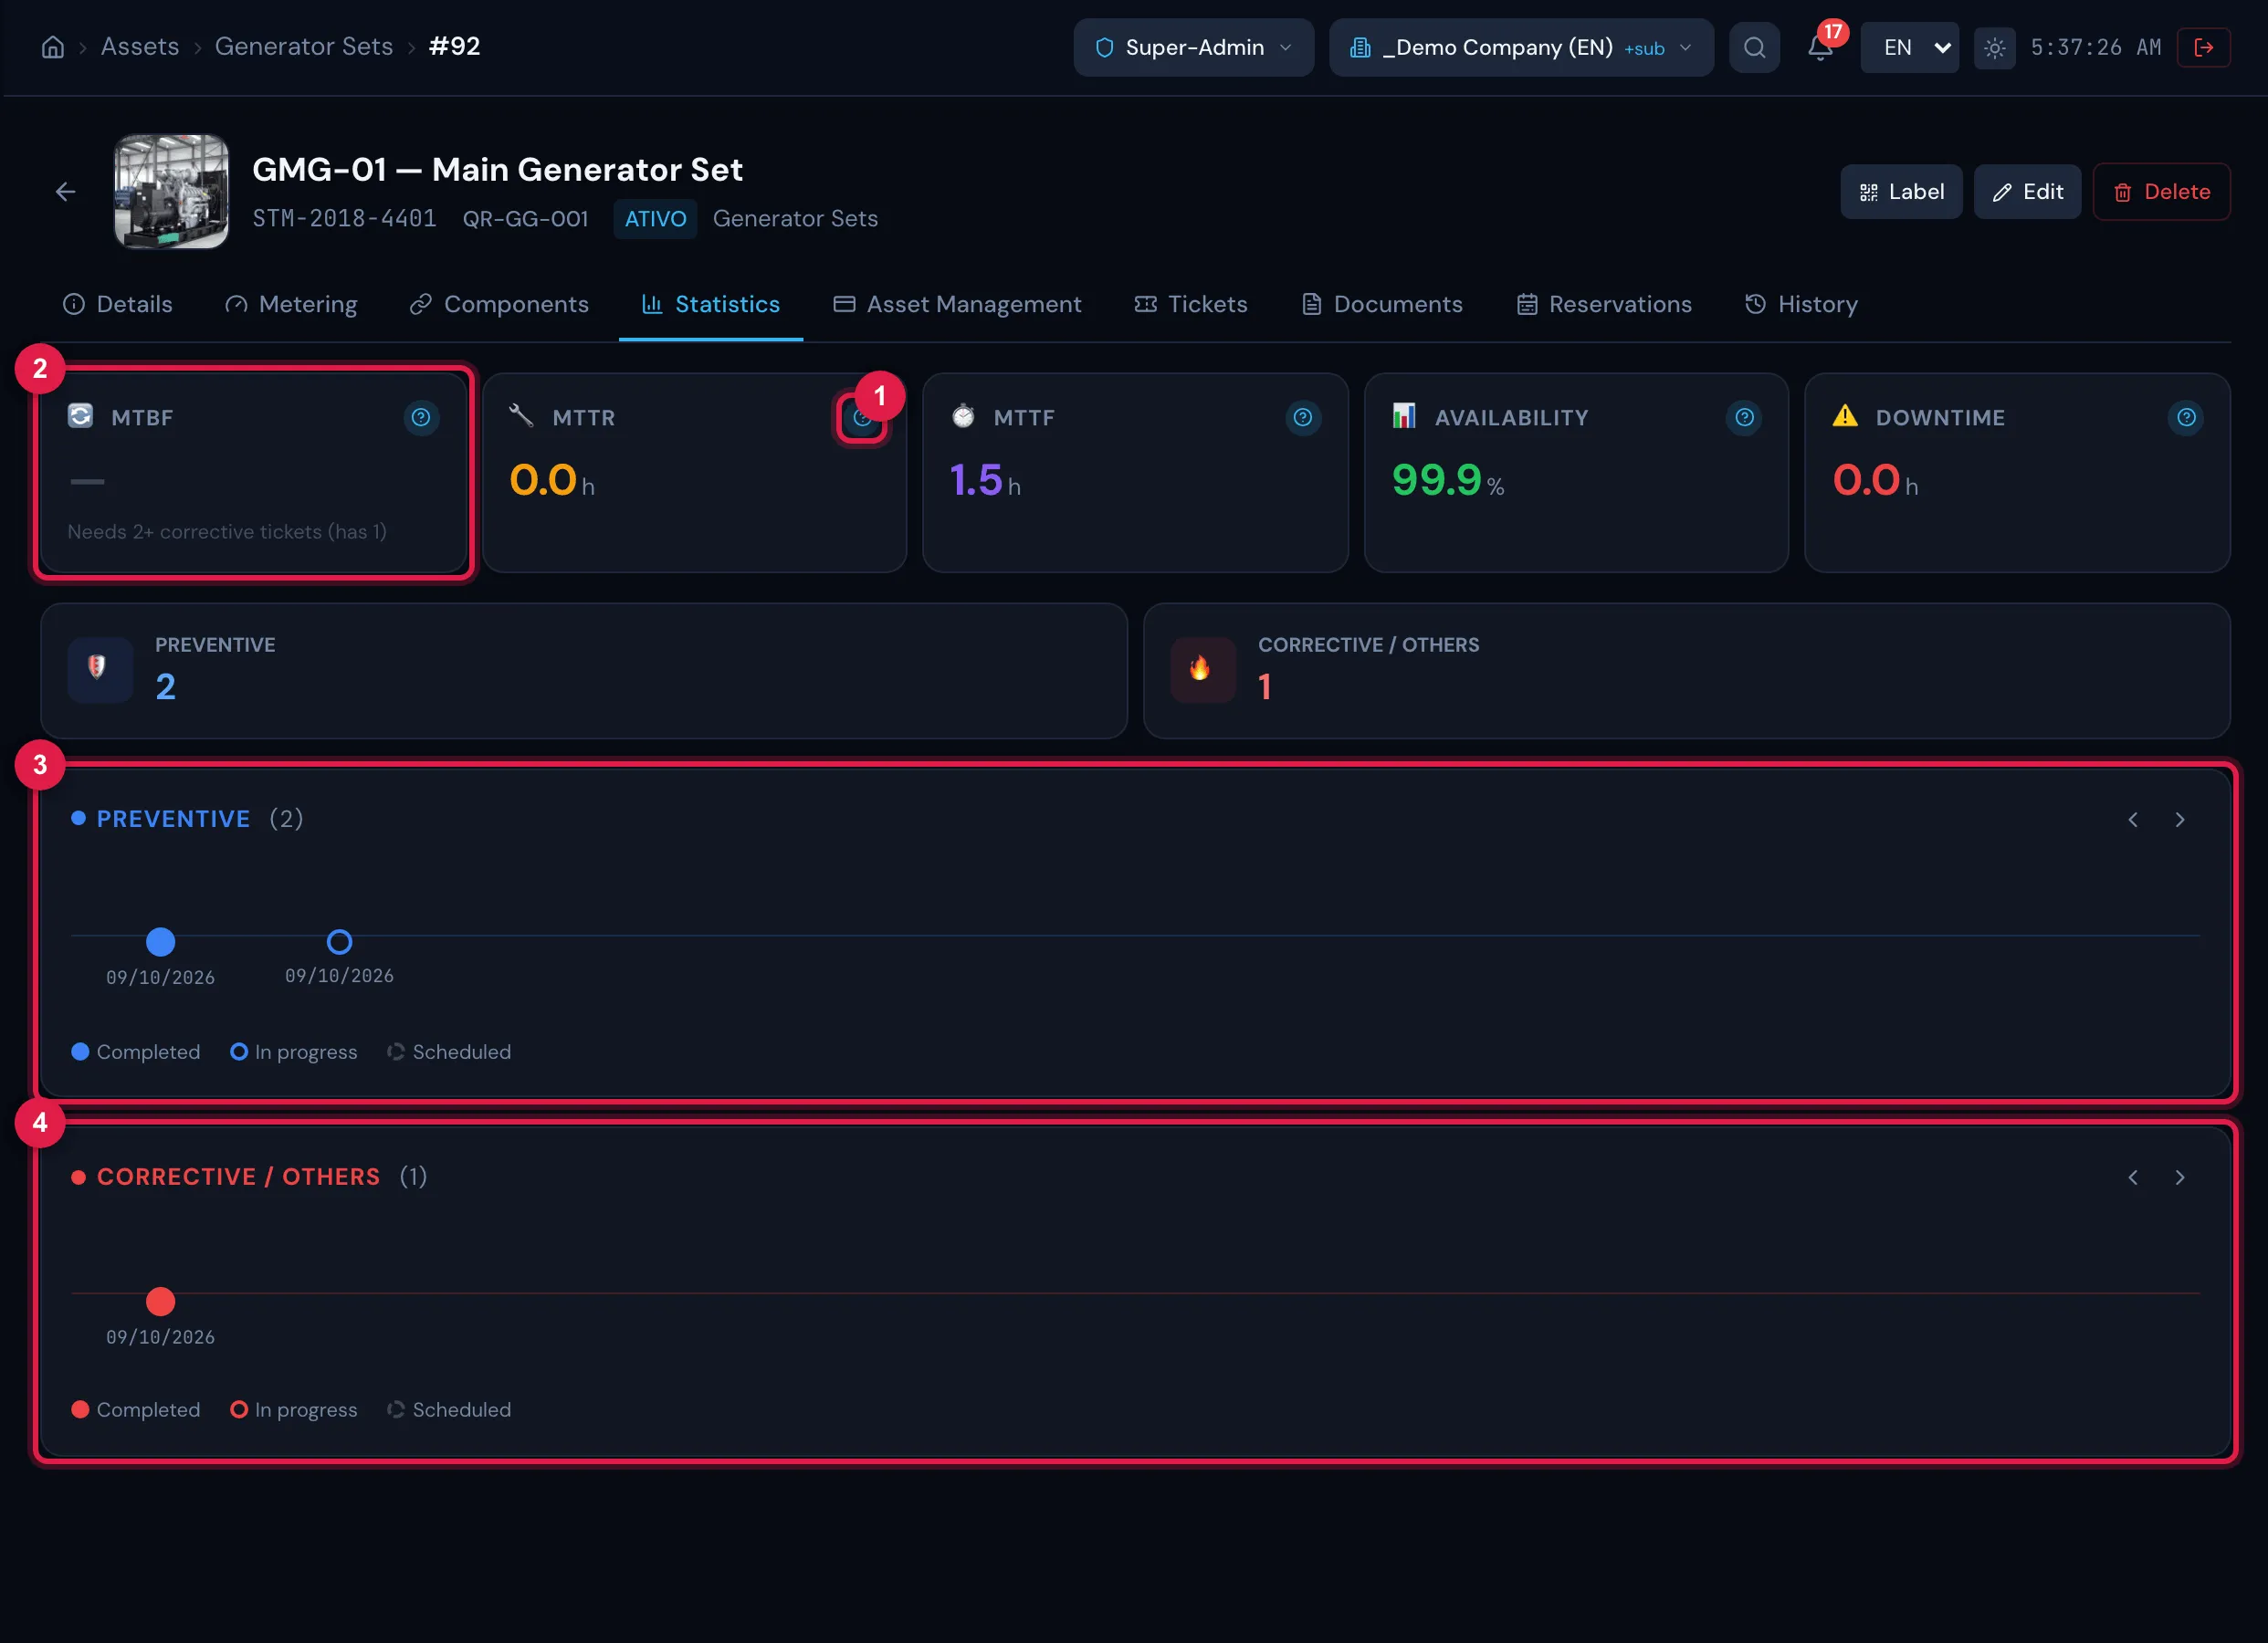Viewport: 2268px width, 1643px height.
Task: Switch to the Metering tab
Action: (x=290, y=304)
